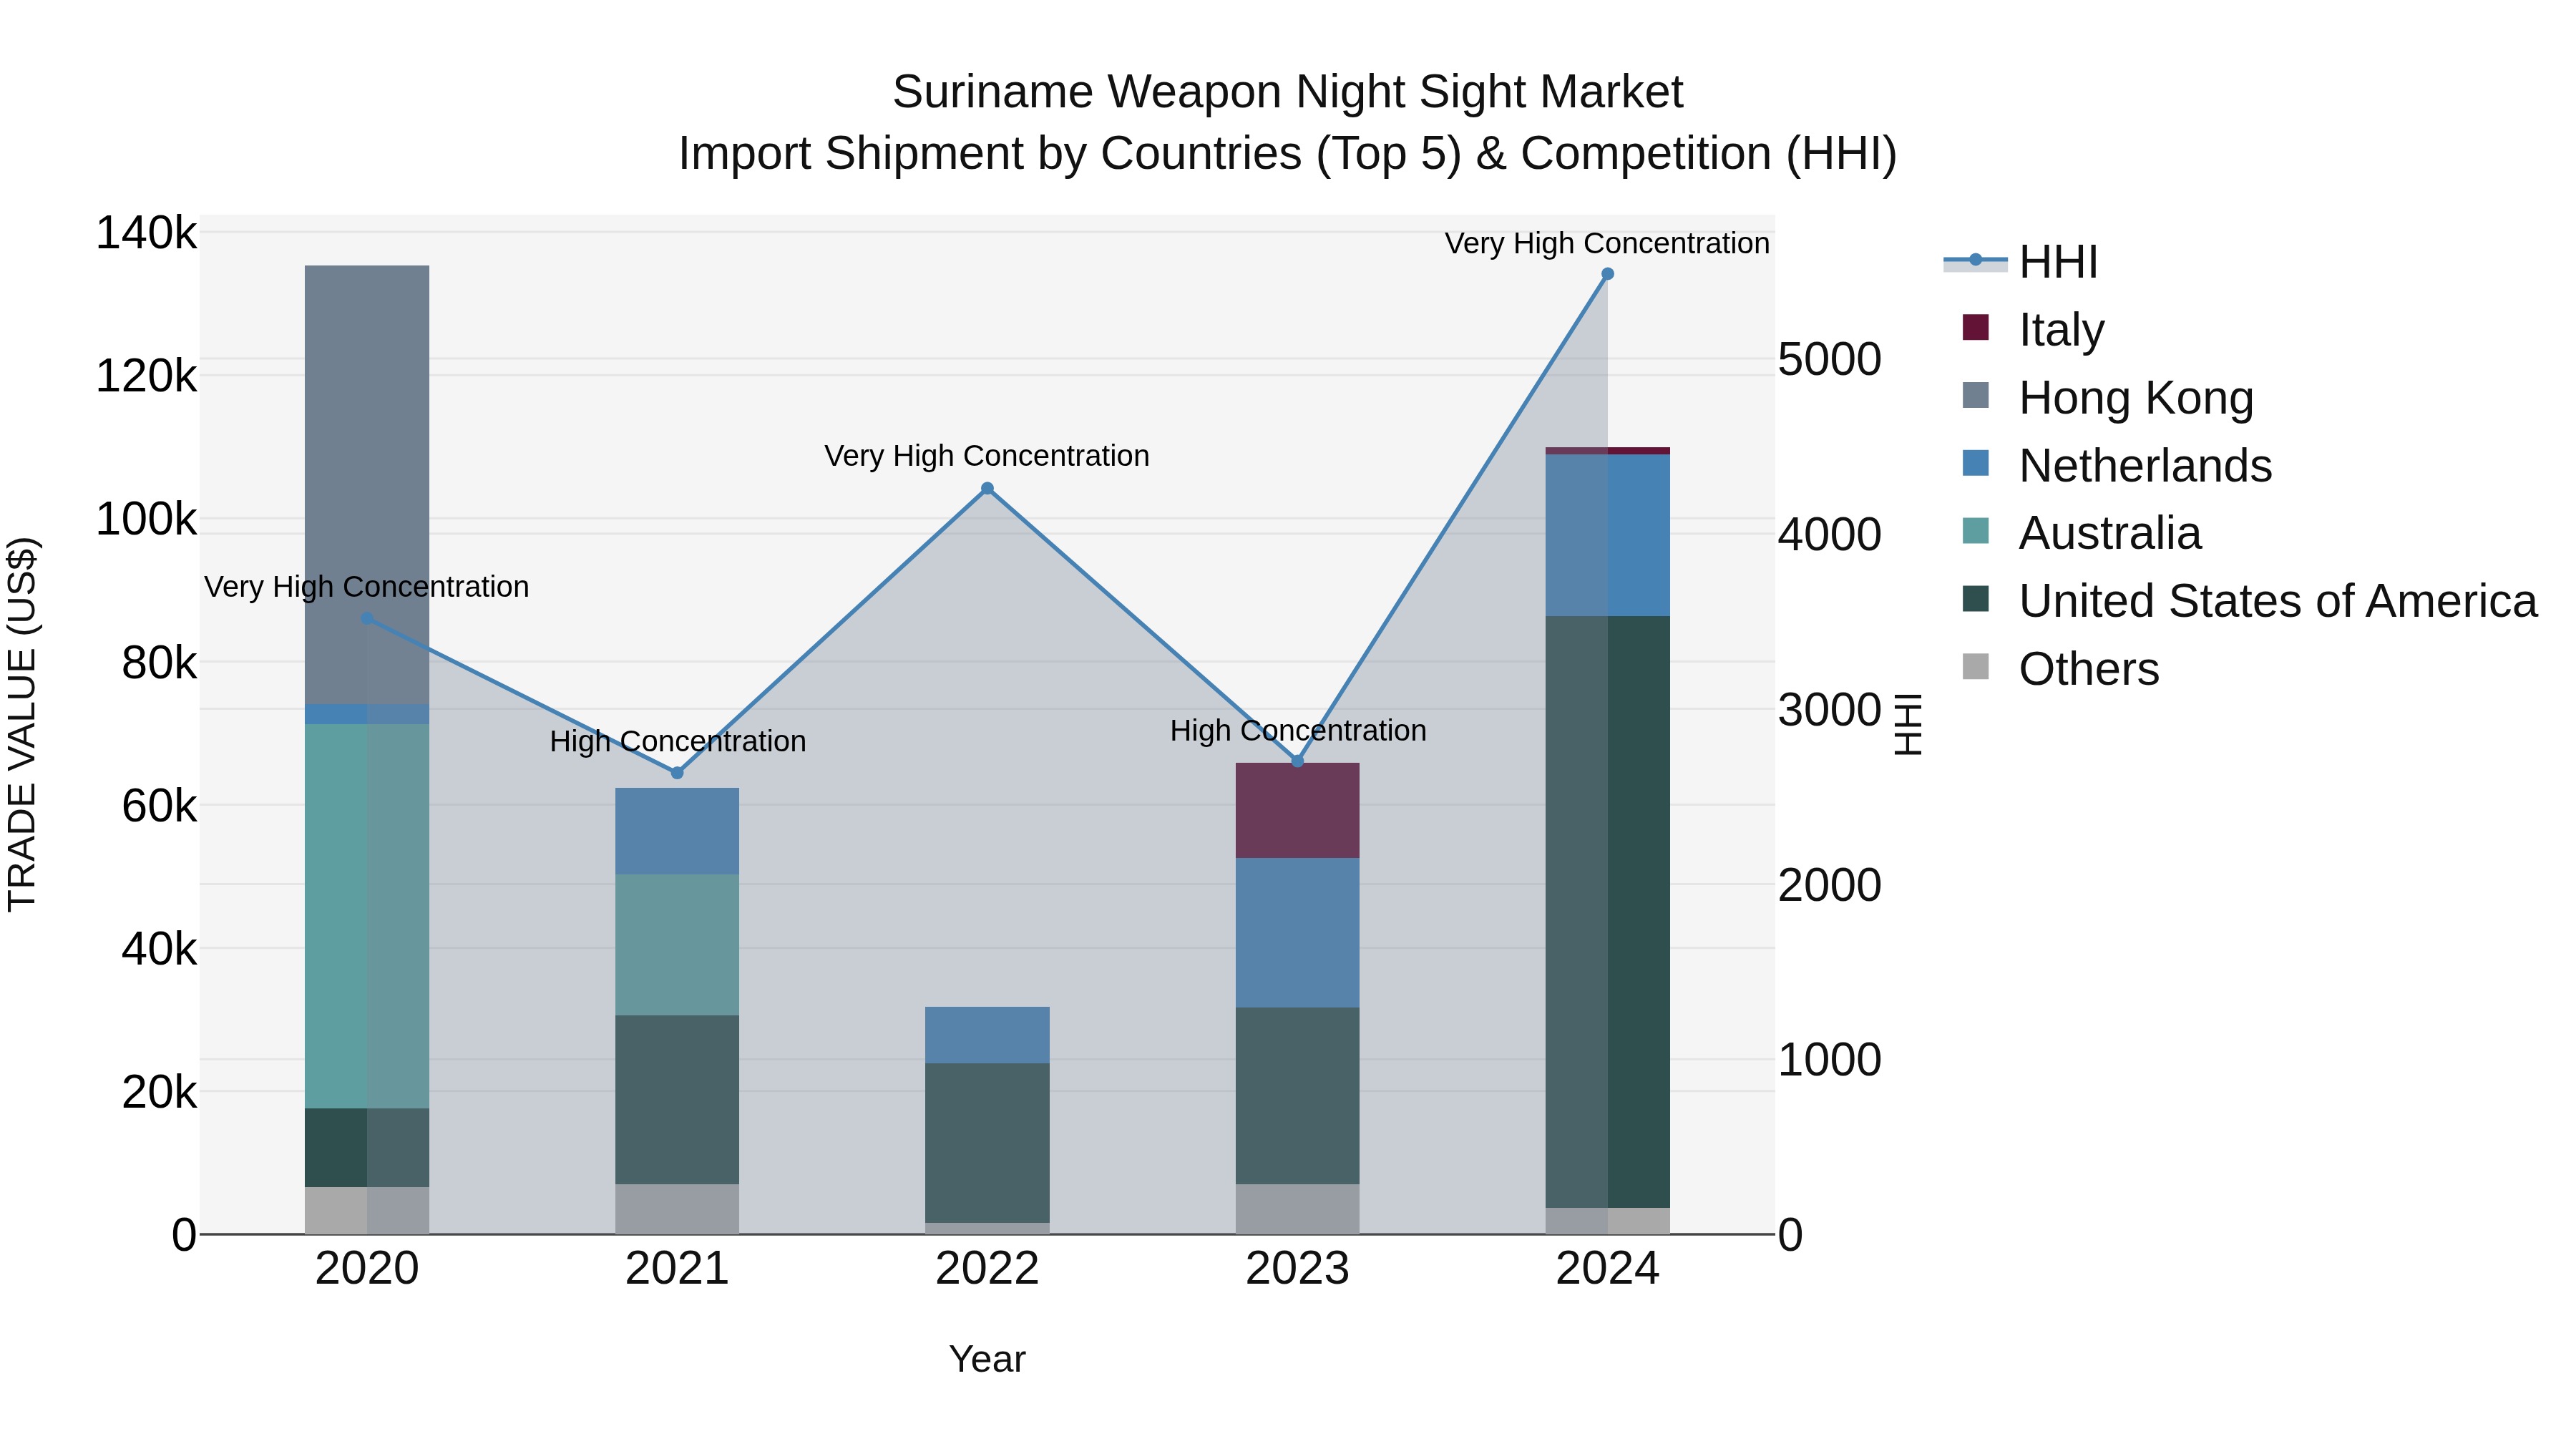2576x1449 pixels.
Task: Click the 5000 HHI axis tick
Action: 1830,360
